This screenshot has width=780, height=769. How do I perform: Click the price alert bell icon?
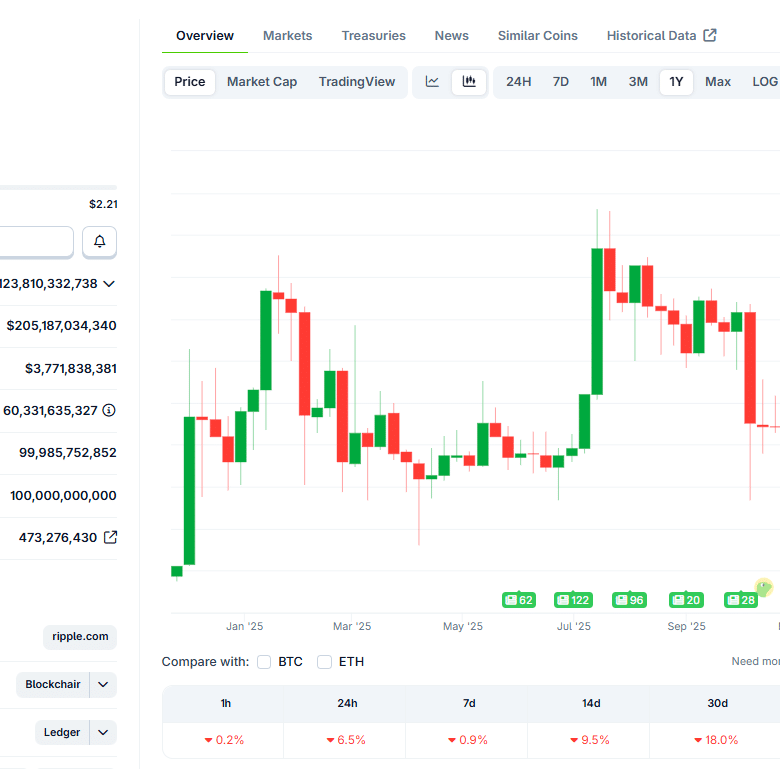pos(99,241)
